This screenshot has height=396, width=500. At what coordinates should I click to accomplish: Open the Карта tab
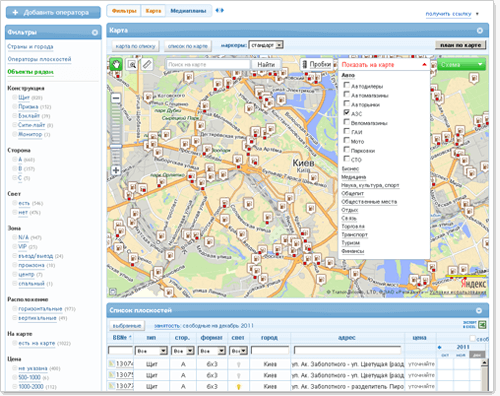(x=153, y=11)
